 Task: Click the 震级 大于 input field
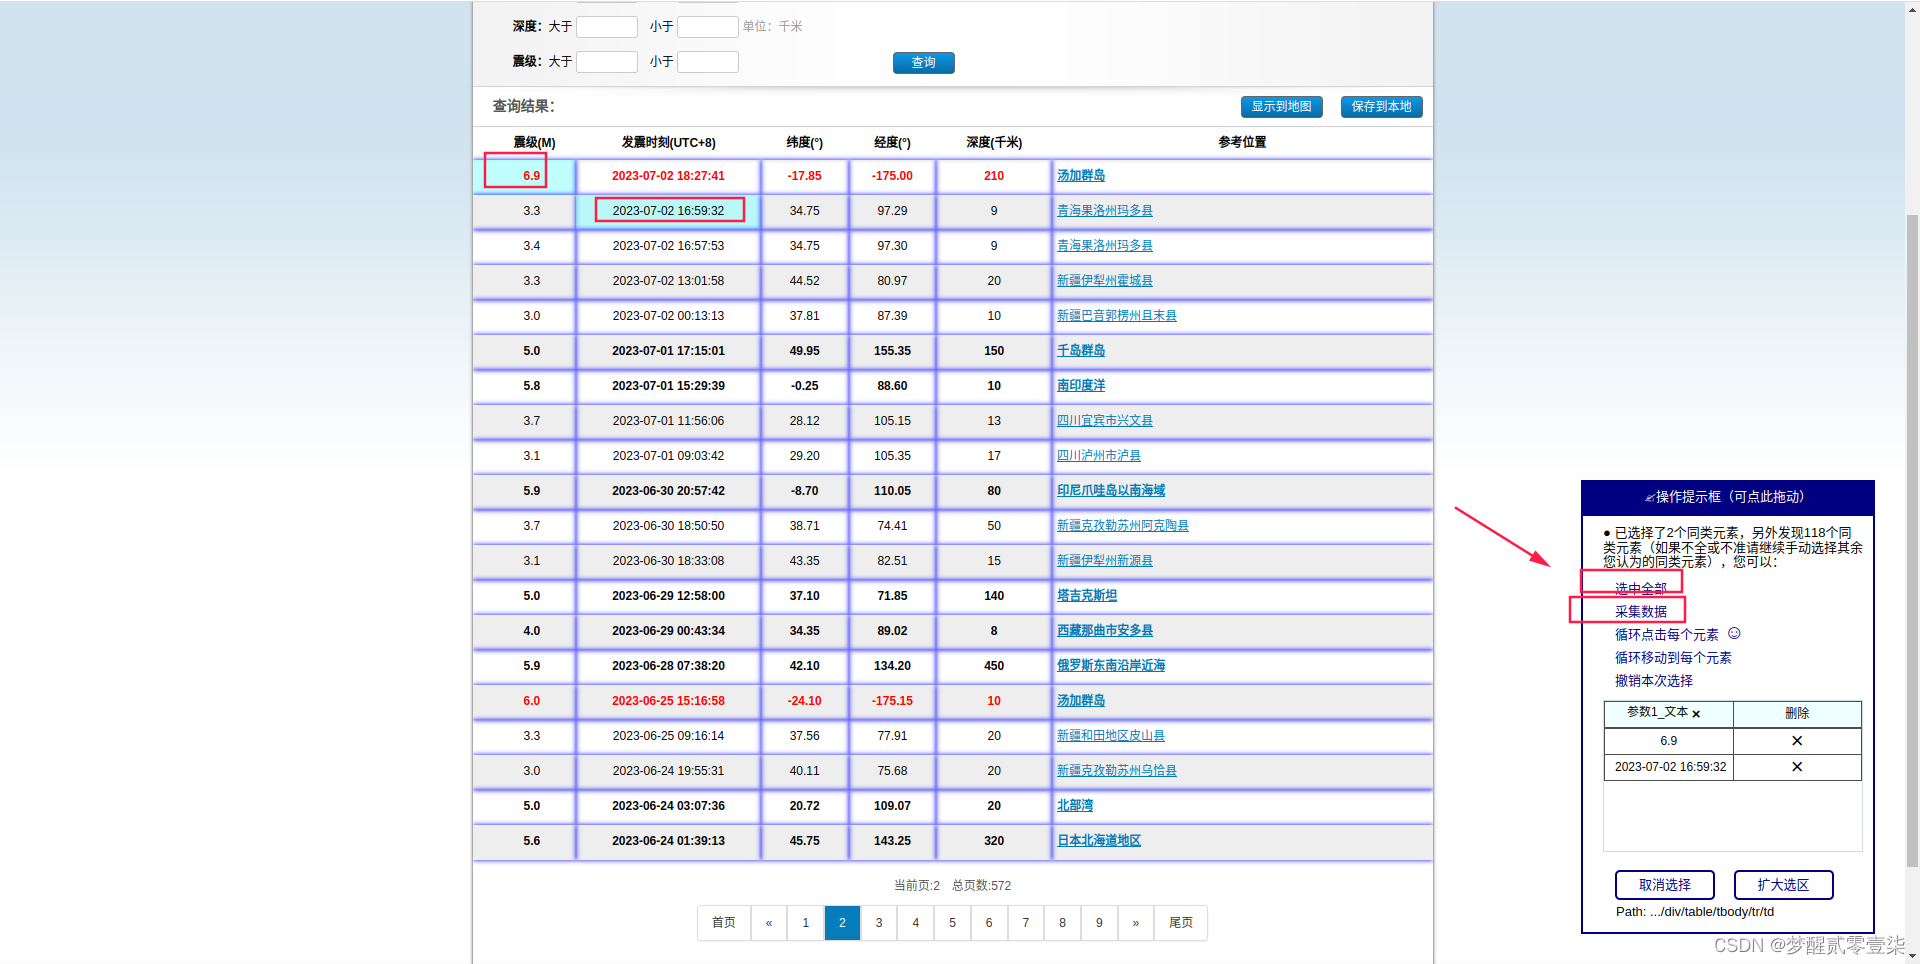(607, 62)
